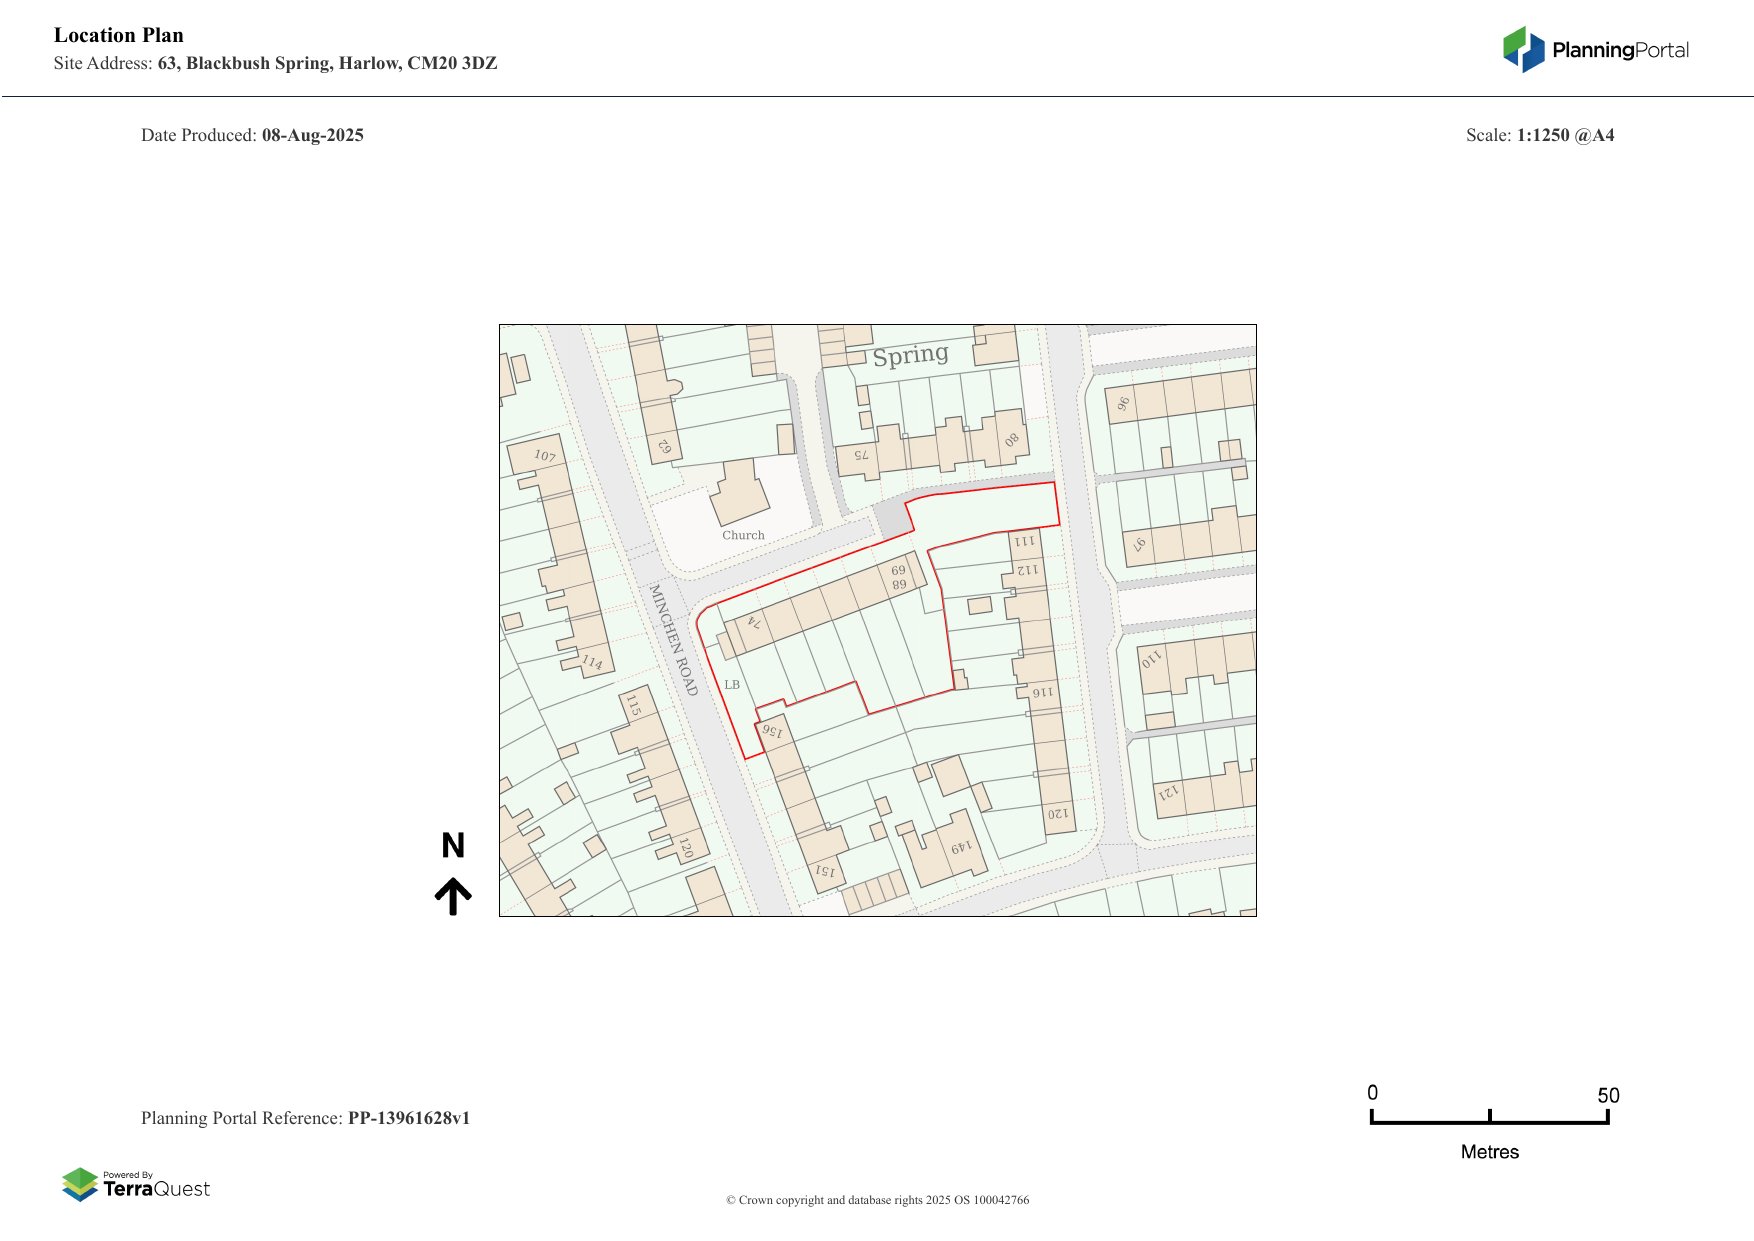Click the LB marker on the map

pyautogui.click(x=733, y=684)
